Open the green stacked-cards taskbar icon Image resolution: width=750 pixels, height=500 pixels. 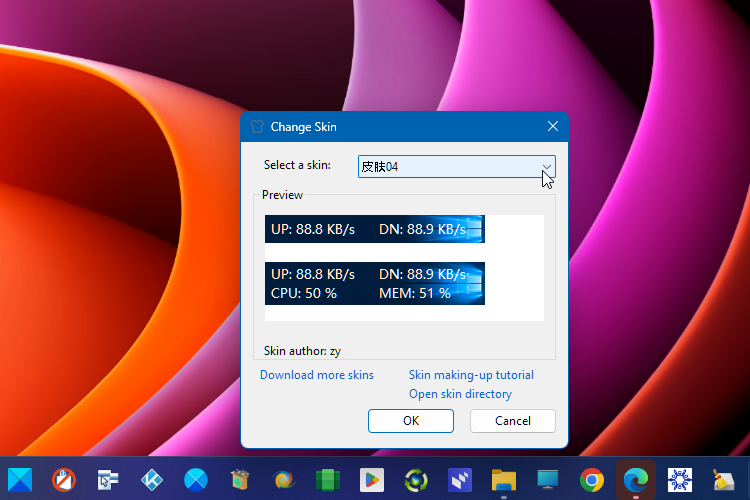point(328,479)
